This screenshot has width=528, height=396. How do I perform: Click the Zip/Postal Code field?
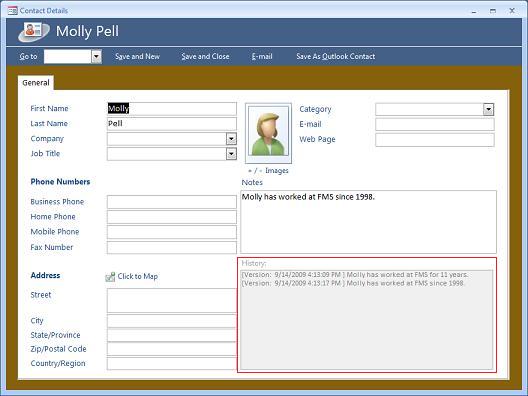click(x=172, y=349)
